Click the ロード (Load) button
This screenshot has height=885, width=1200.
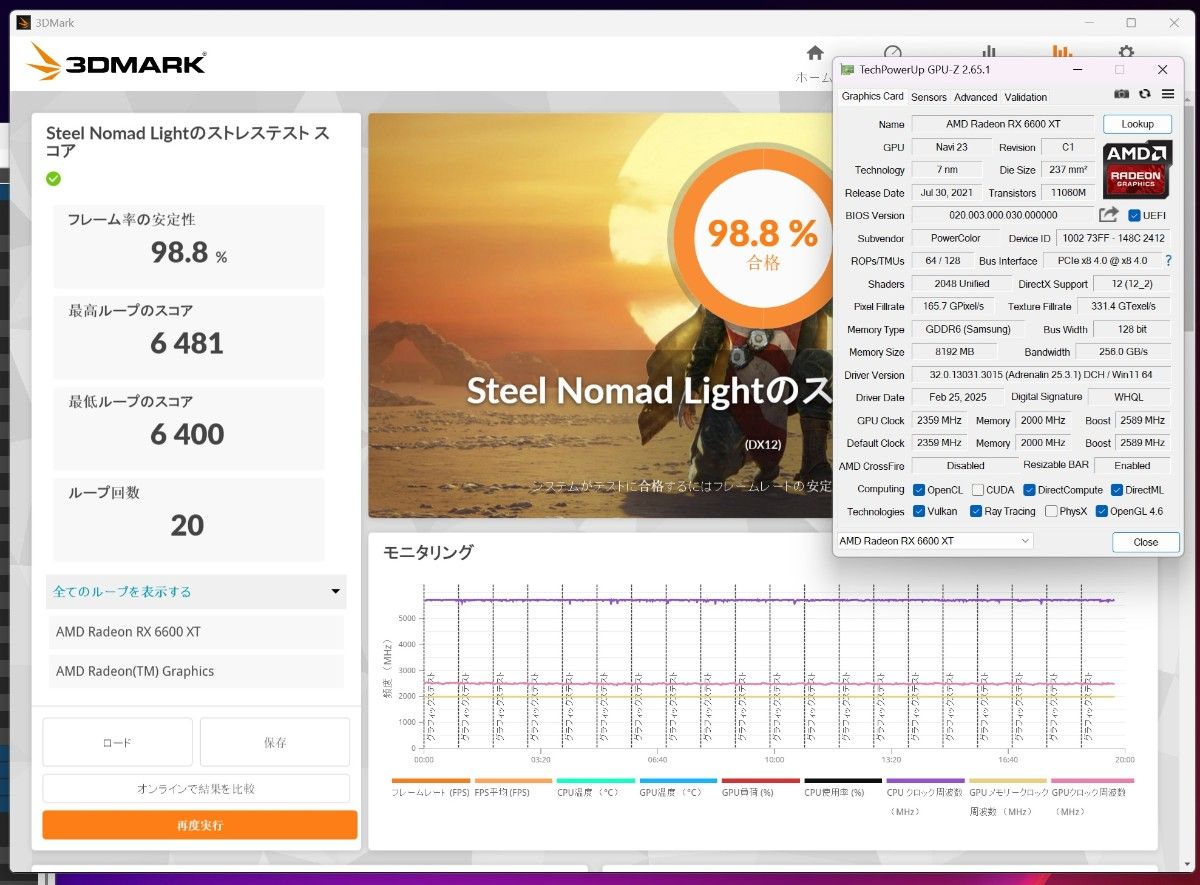117,742
